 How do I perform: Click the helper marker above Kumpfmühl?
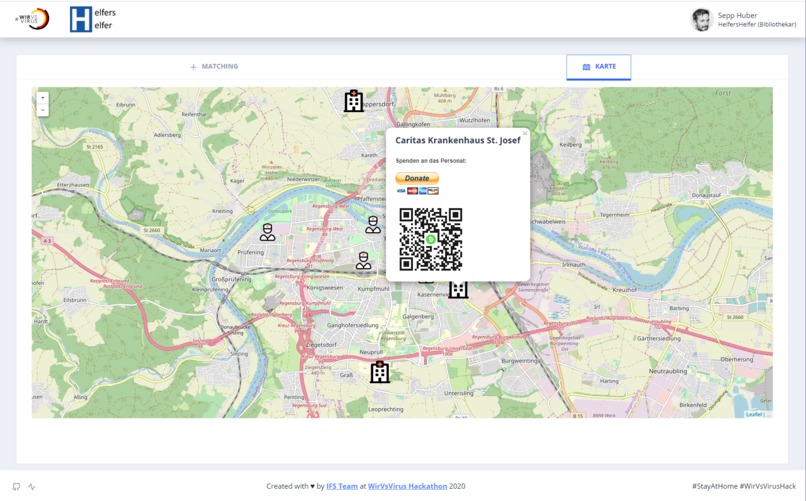pyautogui.click(x=363, y=261)
